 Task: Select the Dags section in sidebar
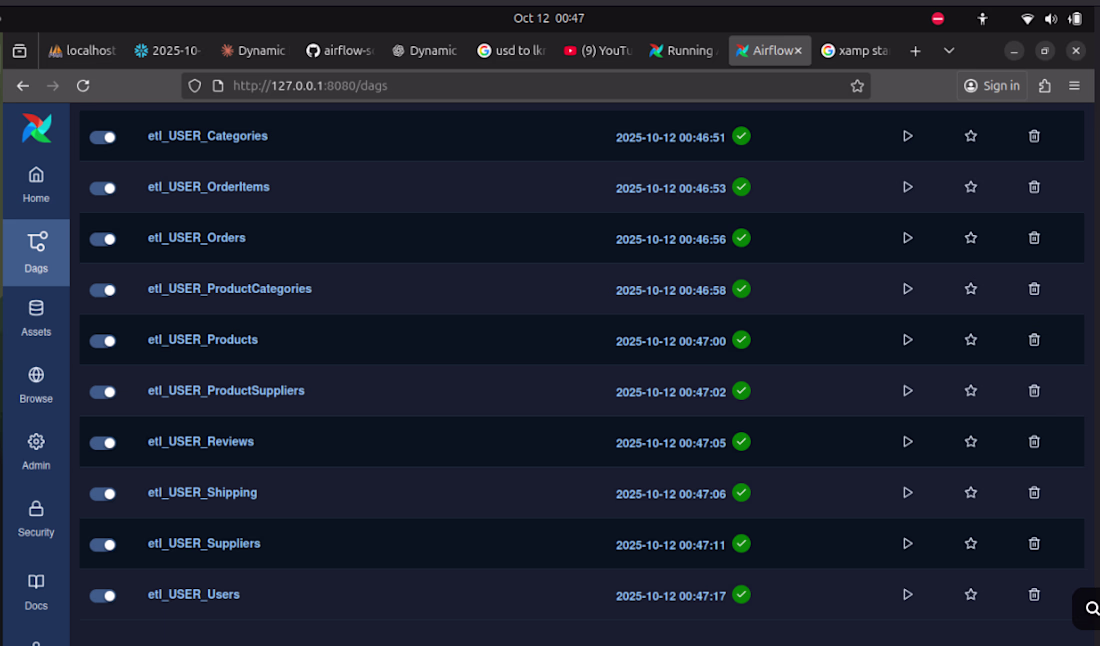click(36, 253)
